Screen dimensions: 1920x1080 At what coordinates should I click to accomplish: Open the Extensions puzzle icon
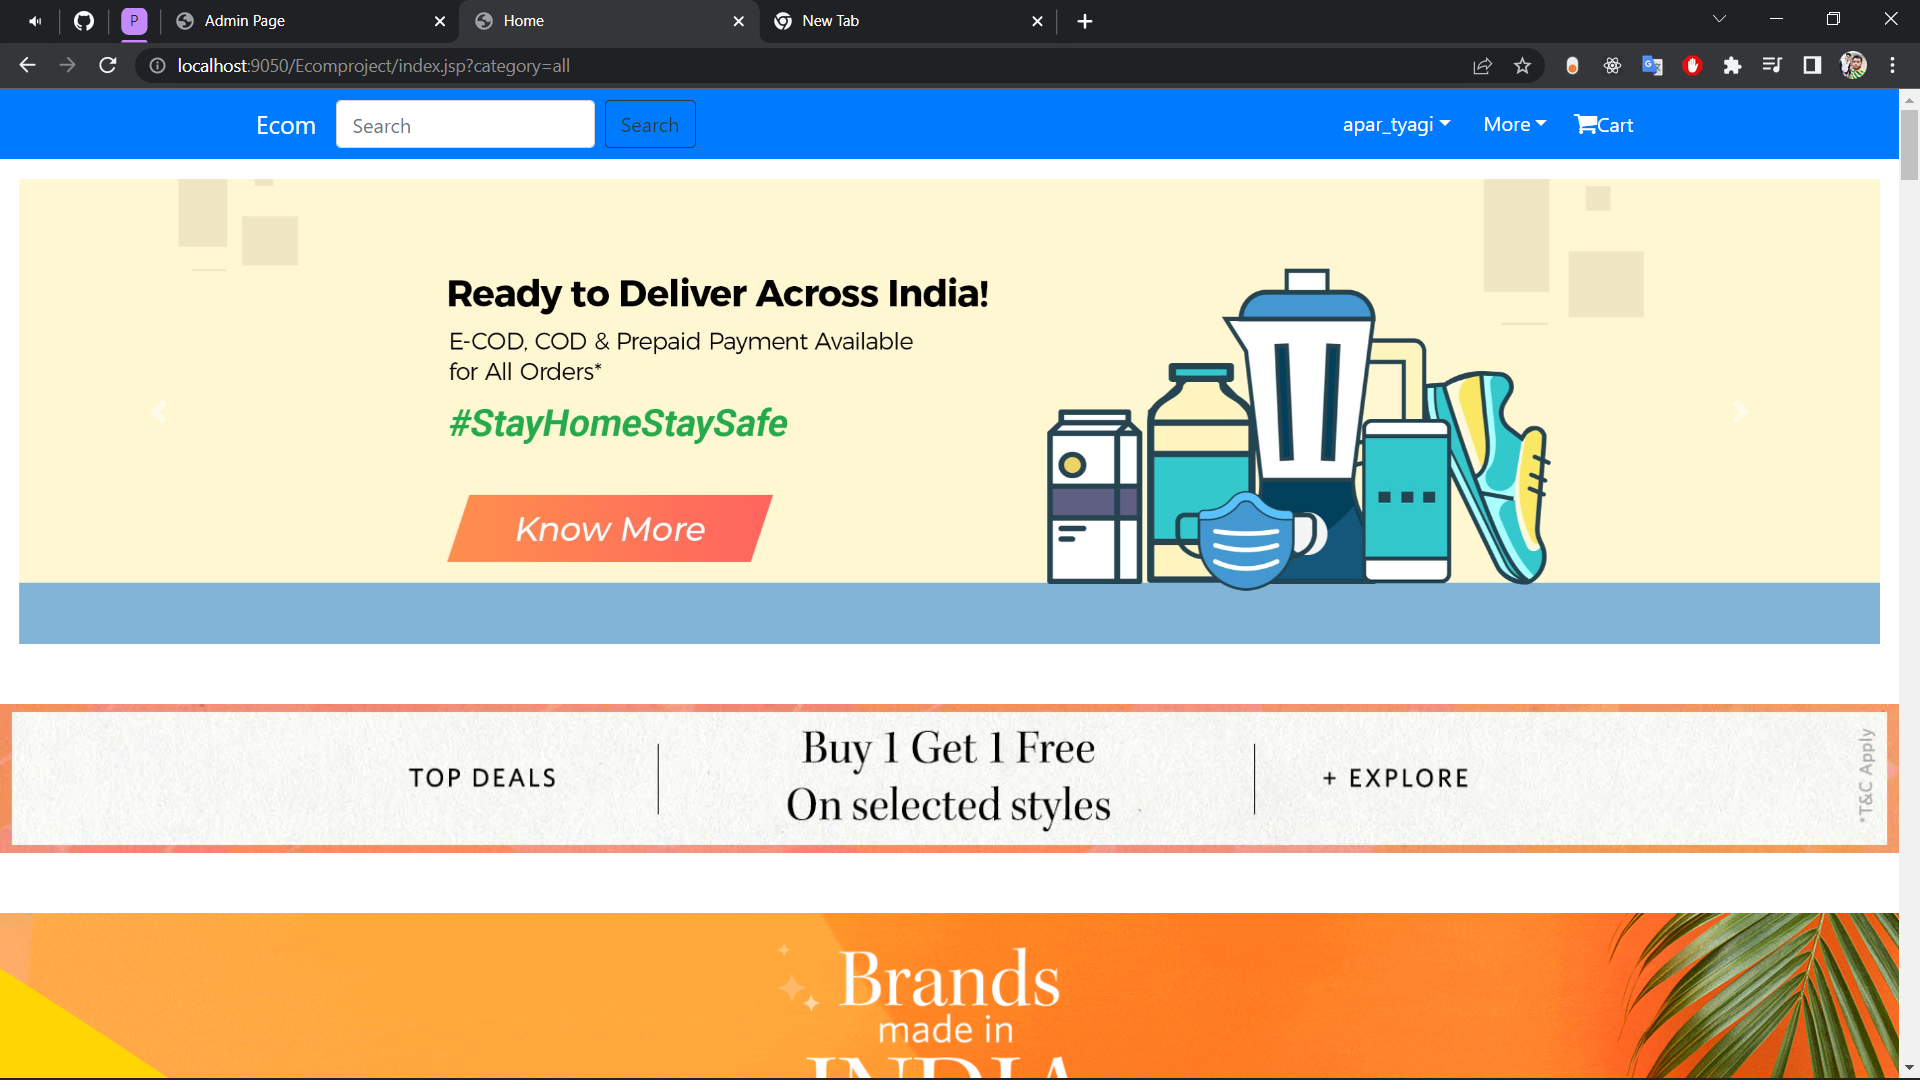(1732, 66)
